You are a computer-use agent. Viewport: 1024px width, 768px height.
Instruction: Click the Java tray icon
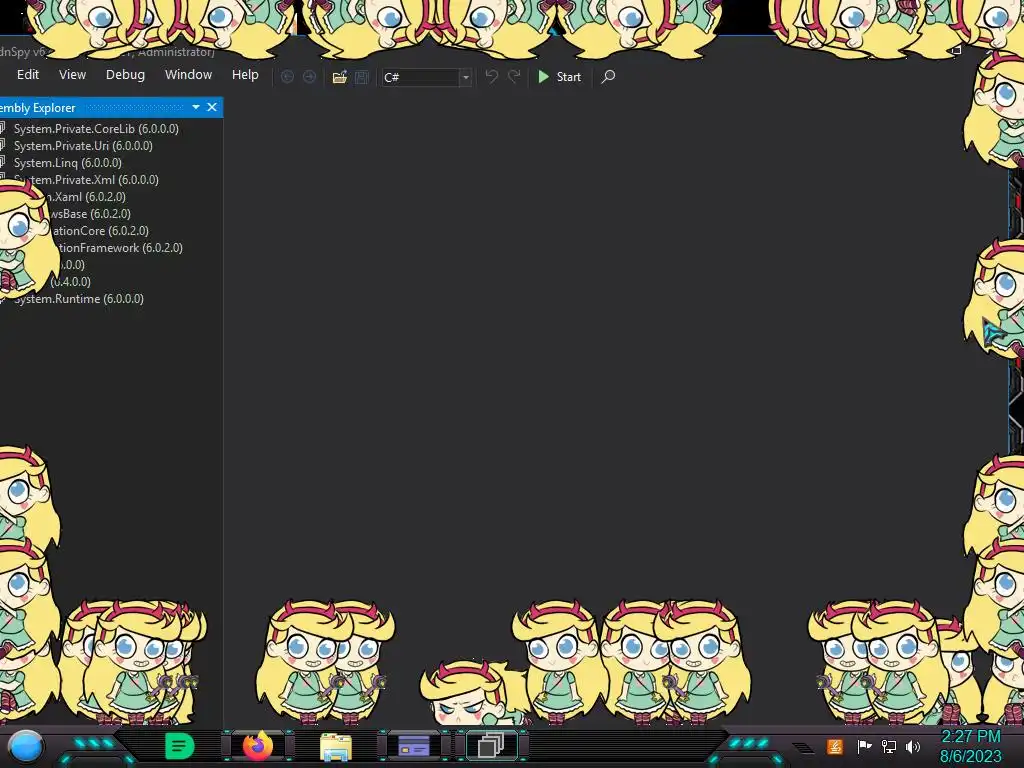coord(835,746)
